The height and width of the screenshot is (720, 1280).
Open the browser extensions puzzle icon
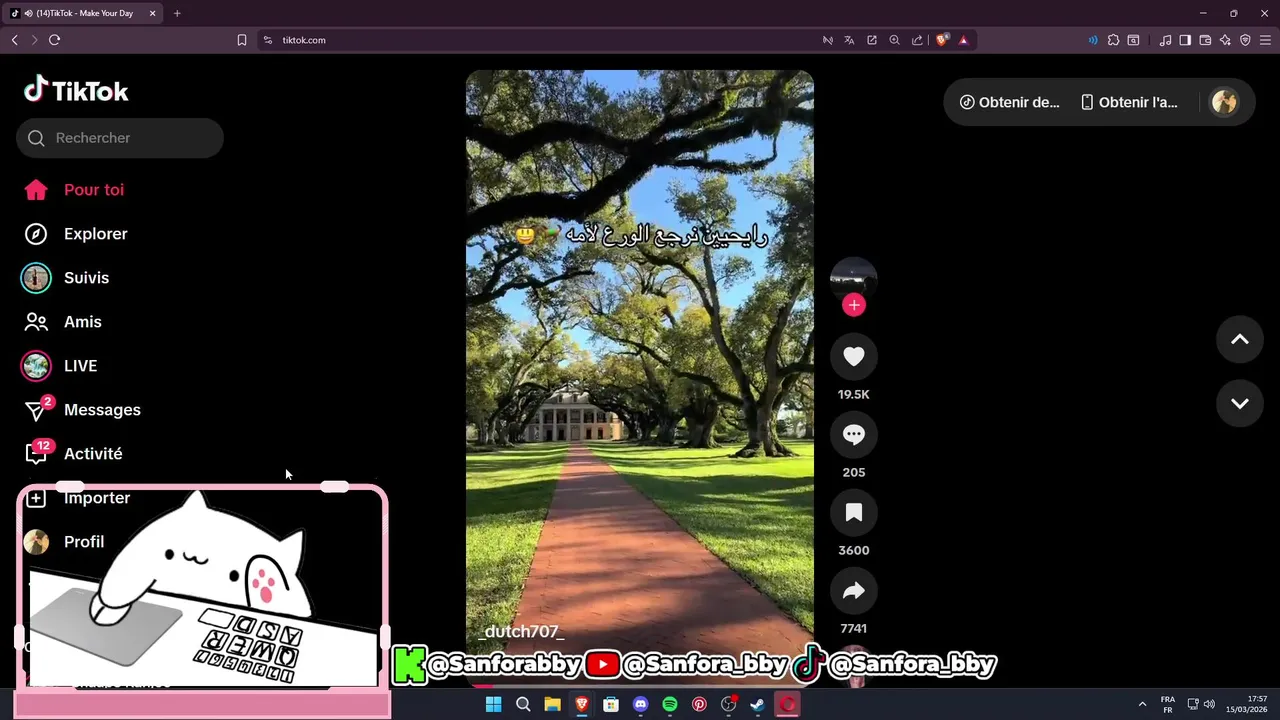pos(1113,40)
